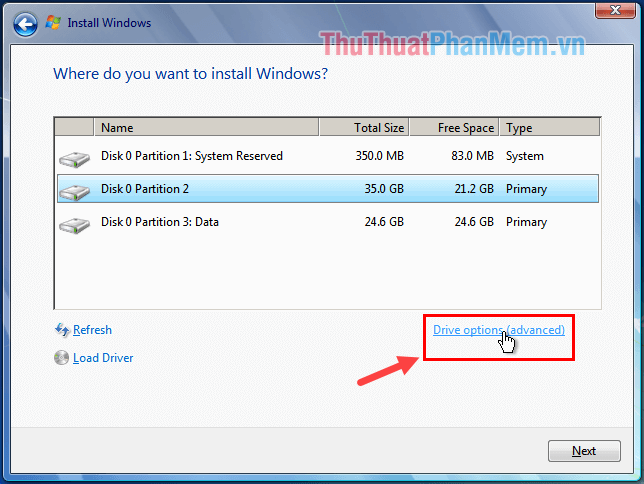
Task: Click drive icon for Partition 3: Data
Action: 74,225
